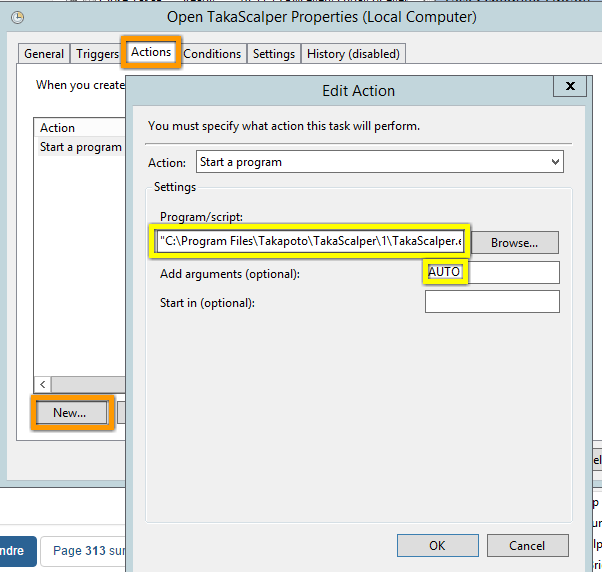Click the New... button for actions
This screenshot has width=602, height=572.
pyautogui.click(x=69, y=412)
